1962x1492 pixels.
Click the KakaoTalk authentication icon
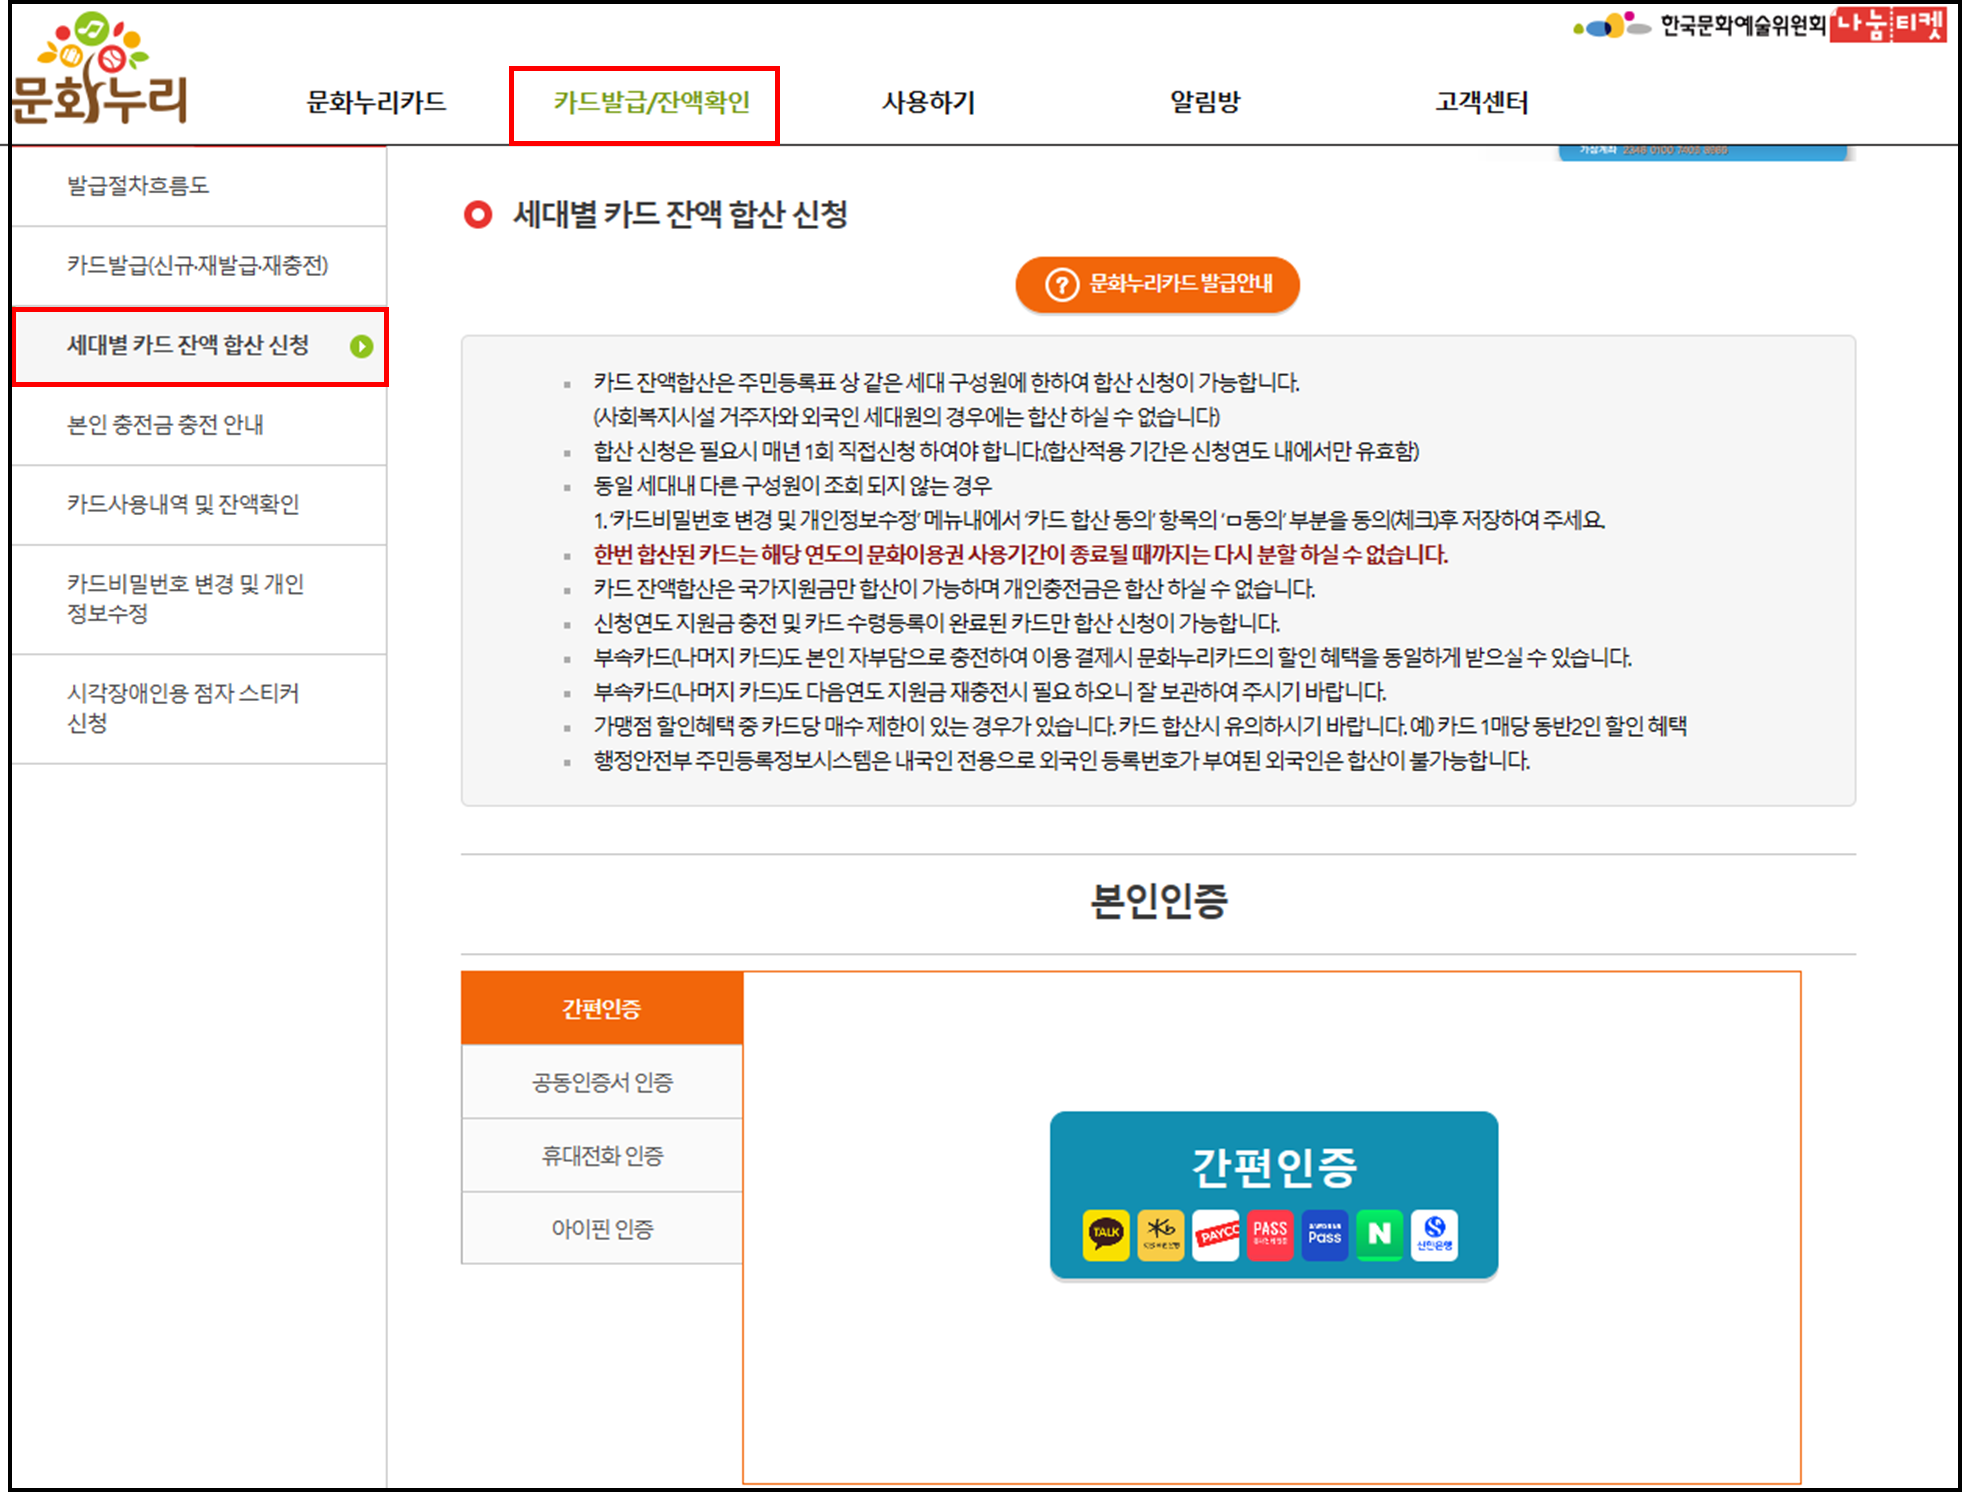click(1105, 1234)
